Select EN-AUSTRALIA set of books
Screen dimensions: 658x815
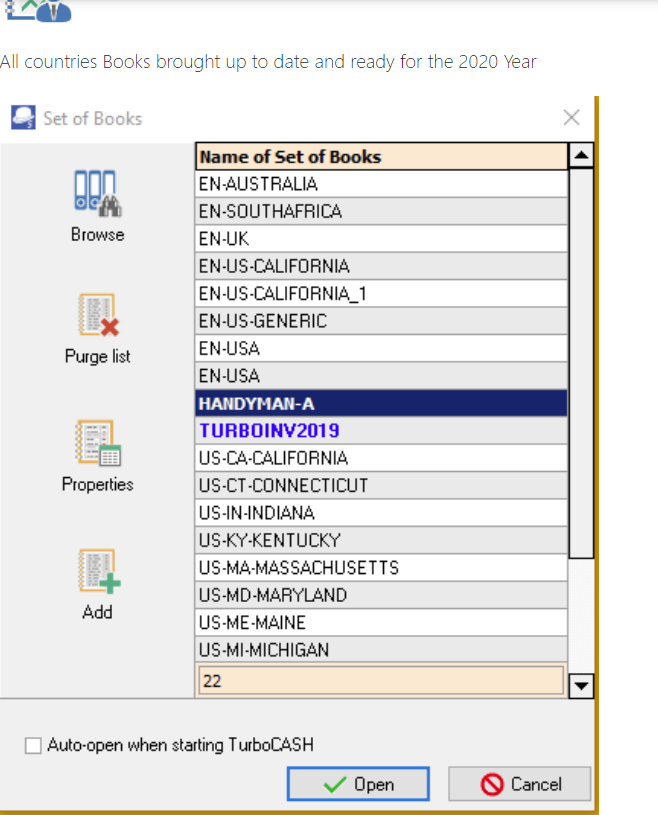381,184
